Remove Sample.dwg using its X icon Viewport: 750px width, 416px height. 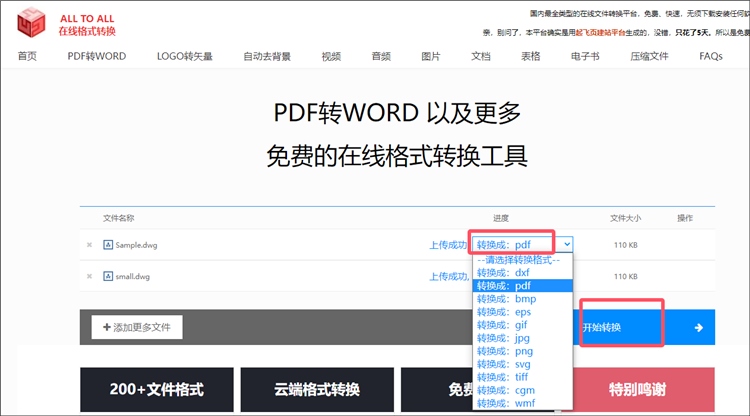tap(89, 245)
